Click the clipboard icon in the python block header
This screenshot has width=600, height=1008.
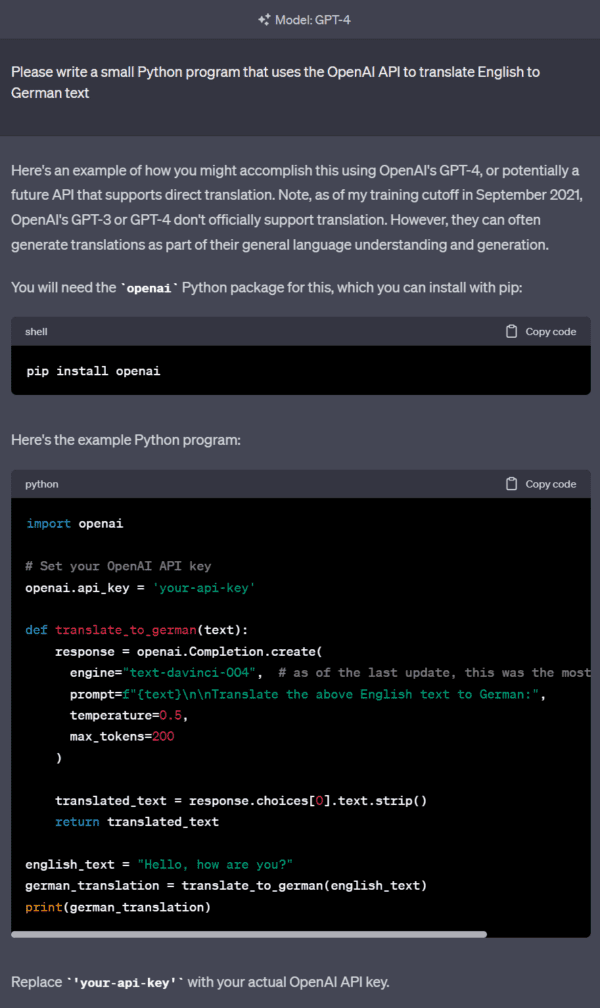(x=511, y=484)
